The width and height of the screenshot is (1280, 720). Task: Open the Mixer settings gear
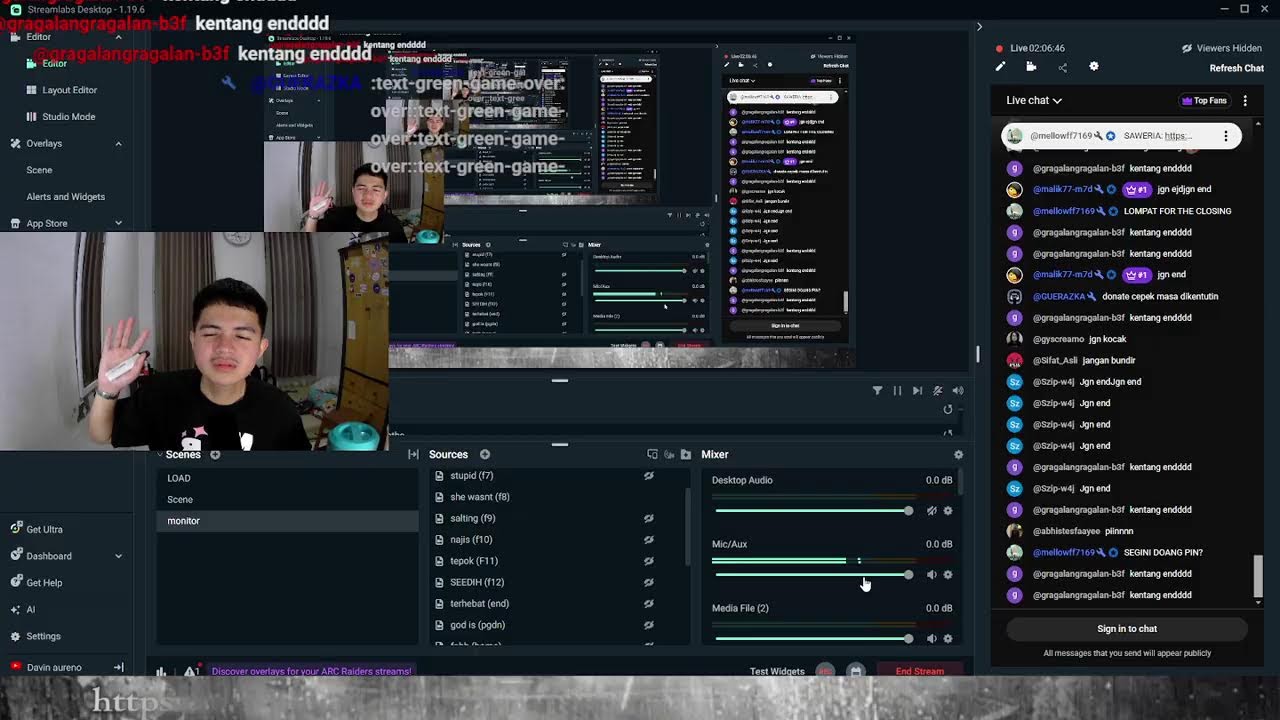(x=958, y=455)
